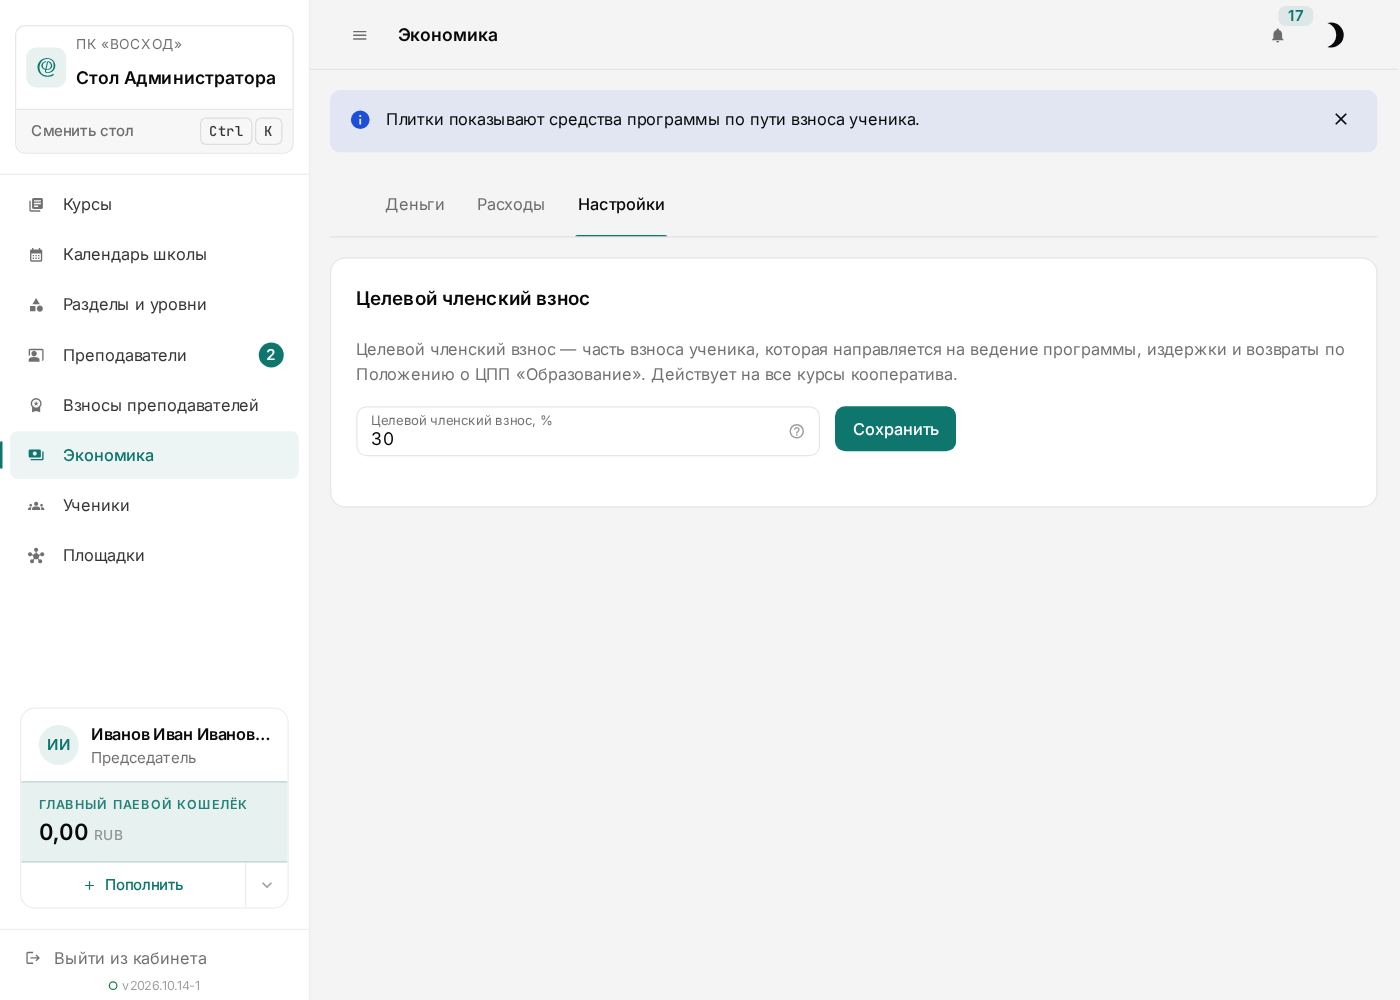Open the notifications bell icon
The width and height of the screenshot is (1400, 1000).
(1277, 36)
